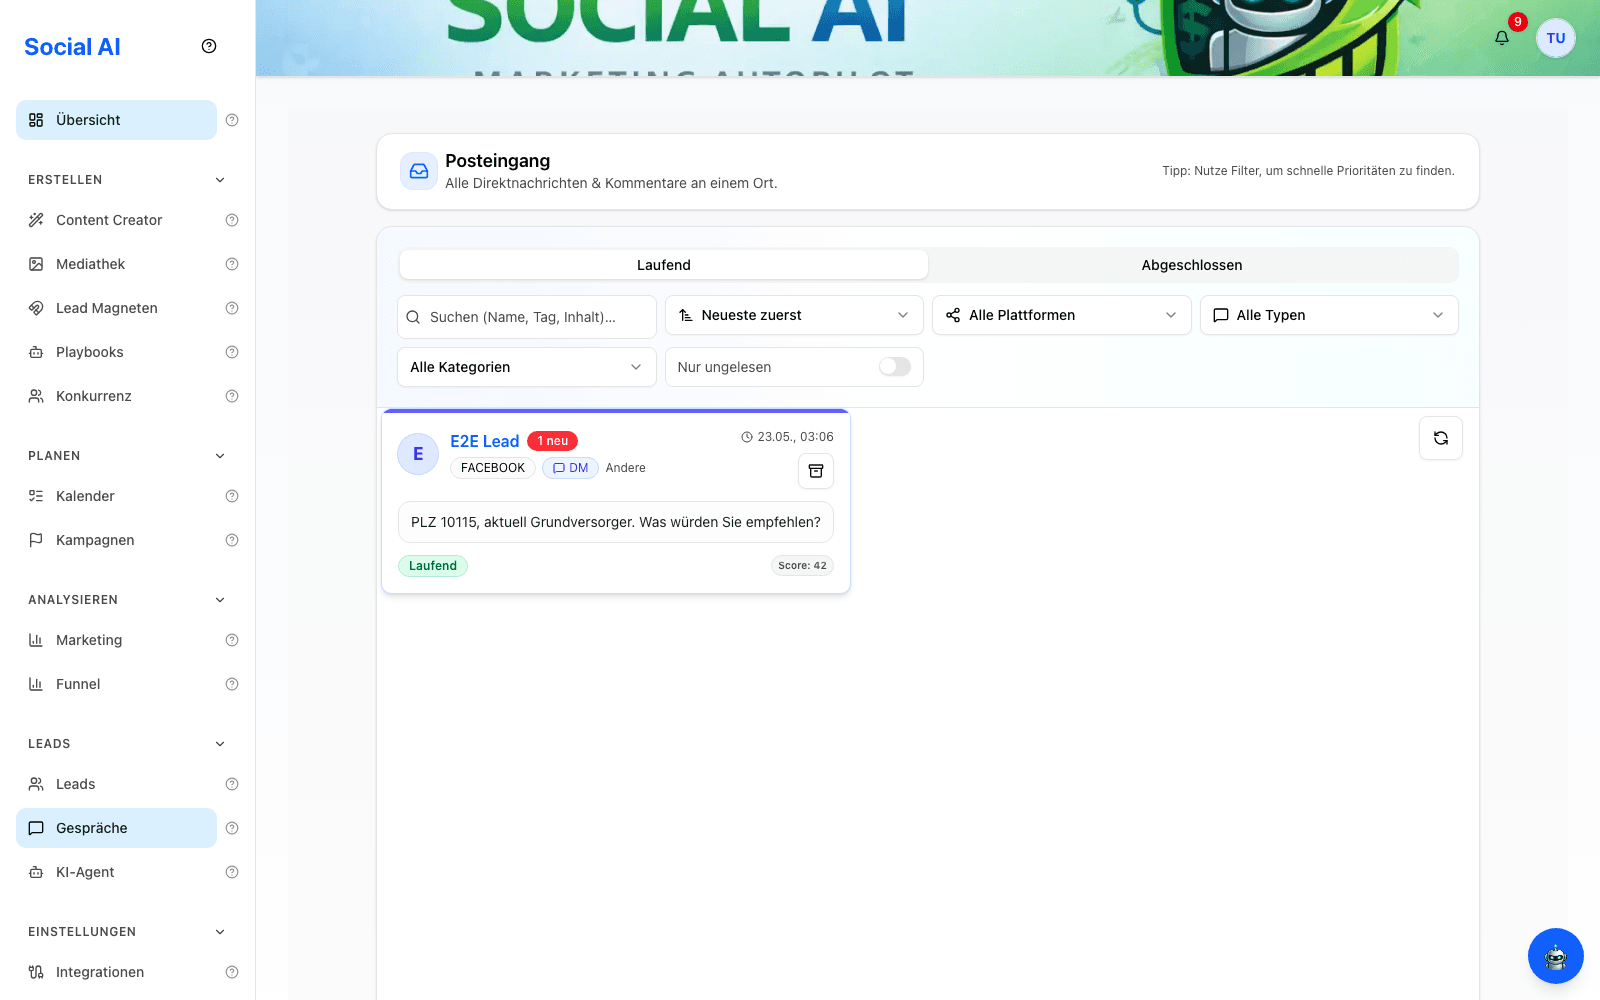
Task: Go to Playbooks page
Action: 116,352
